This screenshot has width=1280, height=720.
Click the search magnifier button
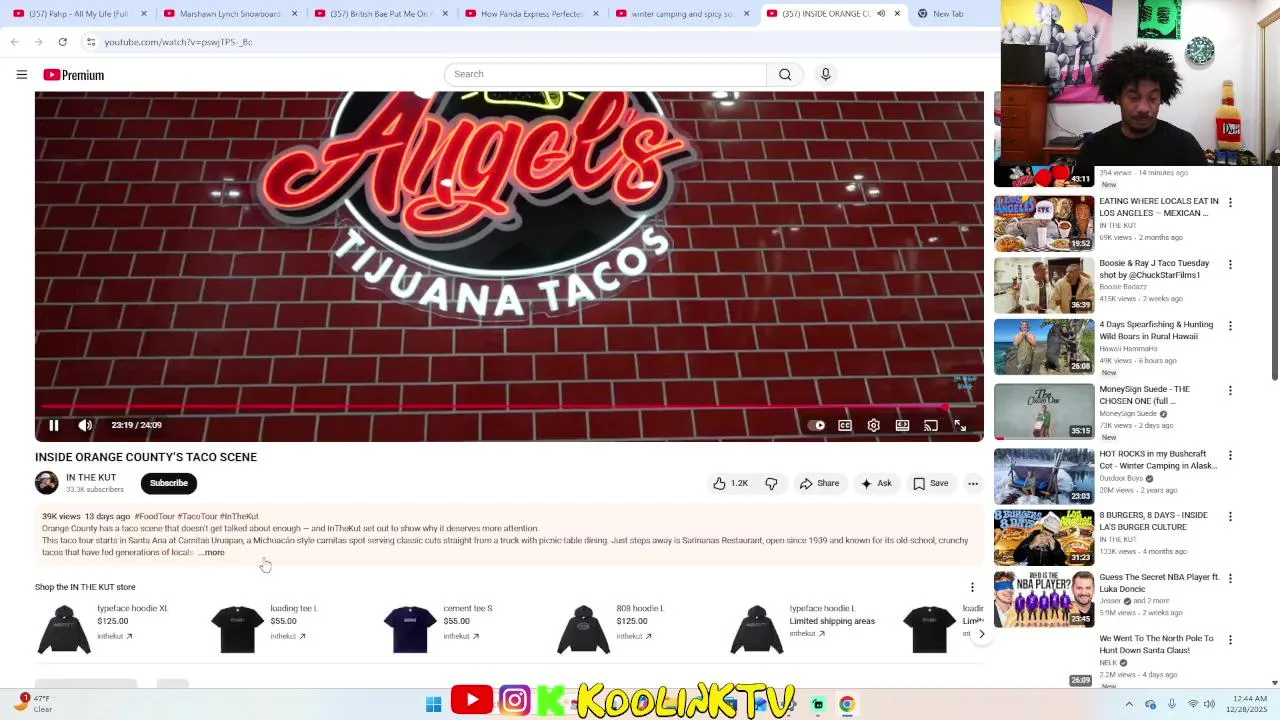(785, 74)
